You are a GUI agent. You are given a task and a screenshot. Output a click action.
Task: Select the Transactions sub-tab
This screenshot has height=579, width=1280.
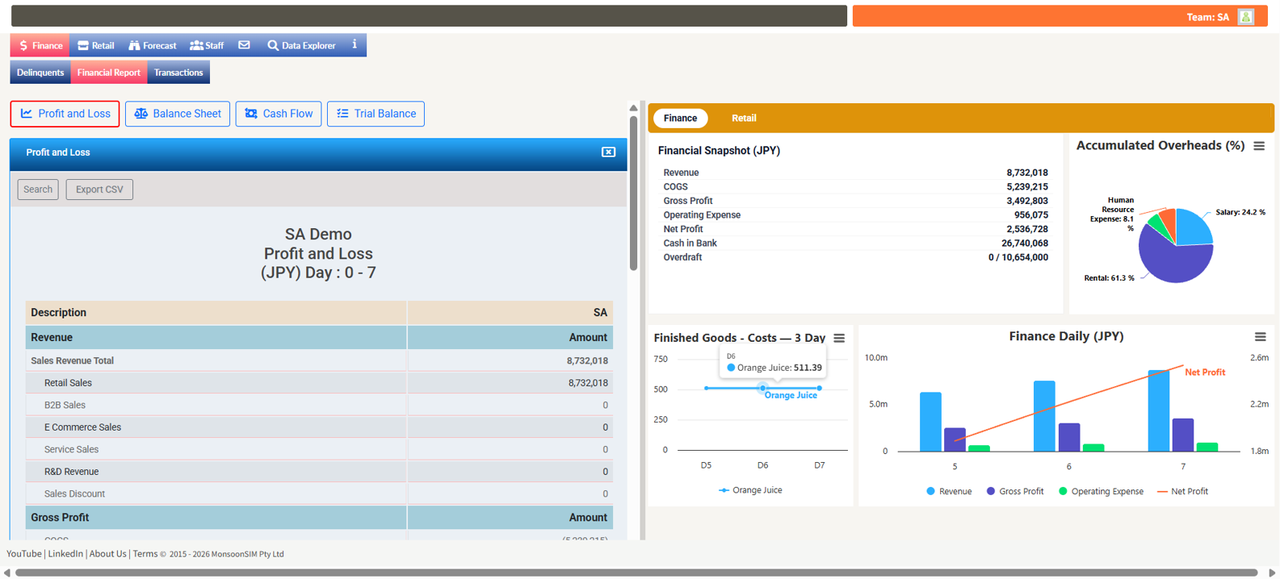pos(179,72)
